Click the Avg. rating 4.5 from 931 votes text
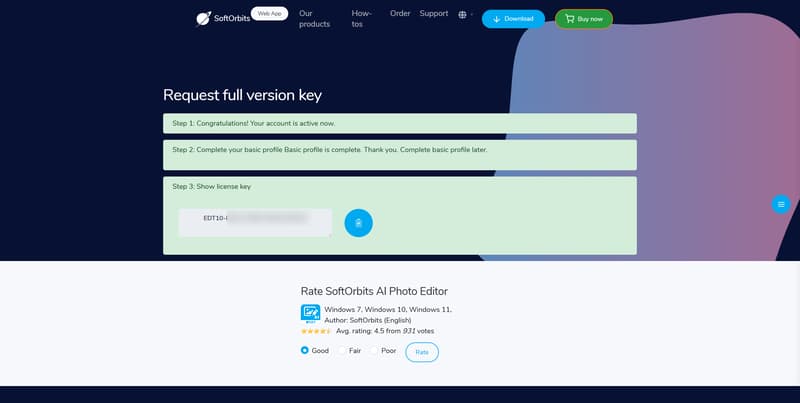Screen dimensions: 800x403 (x=385, y=331)
